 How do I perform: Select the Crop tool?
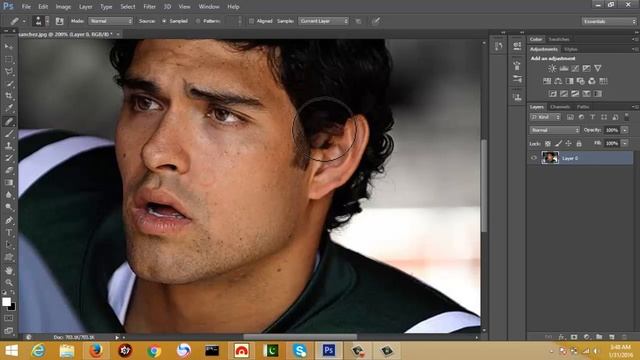tap(9, 96)
